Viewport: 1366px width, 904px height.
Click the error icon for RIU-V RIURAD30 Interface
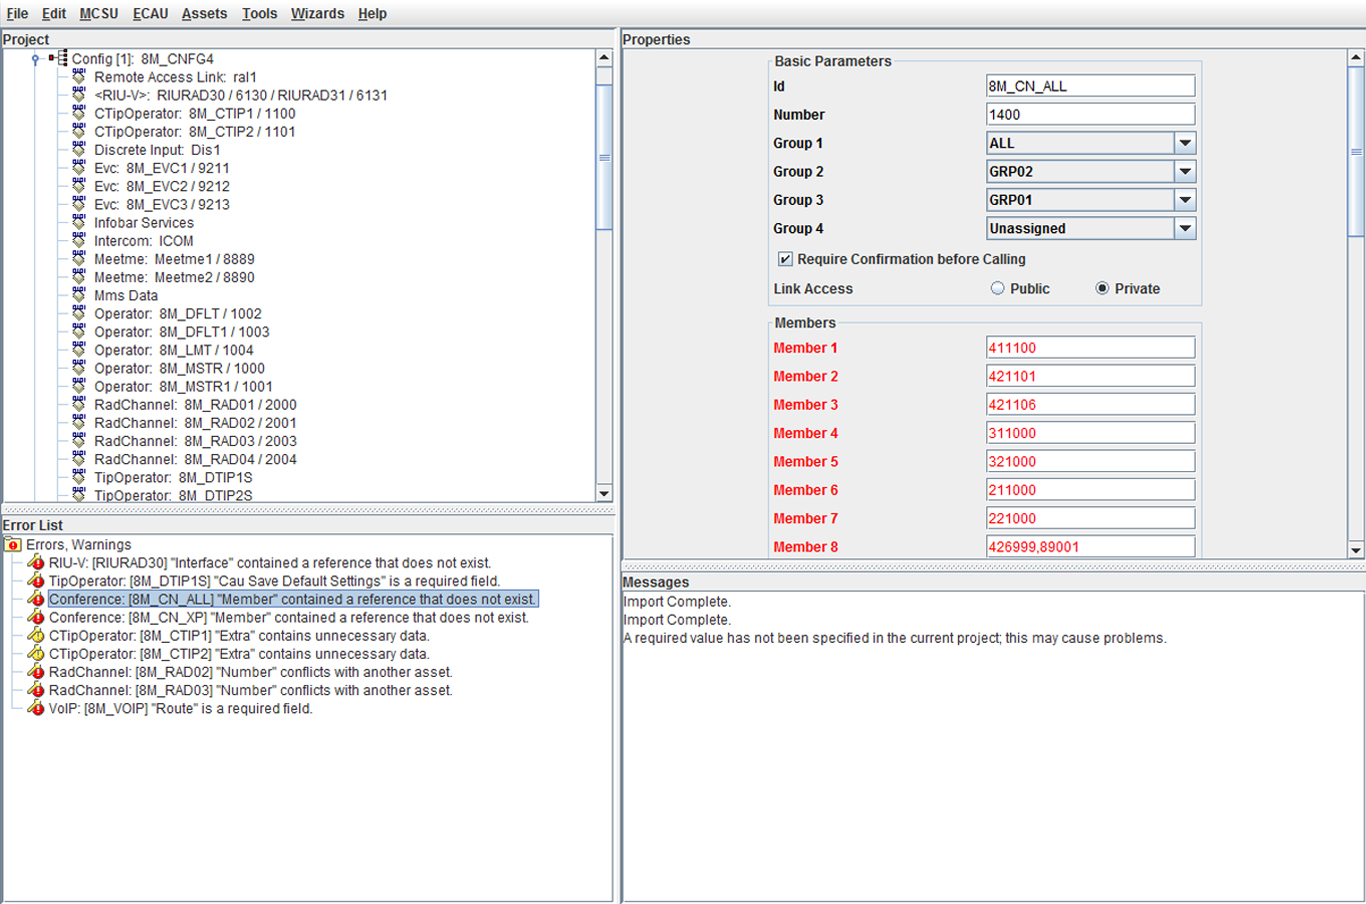point(36,563)
